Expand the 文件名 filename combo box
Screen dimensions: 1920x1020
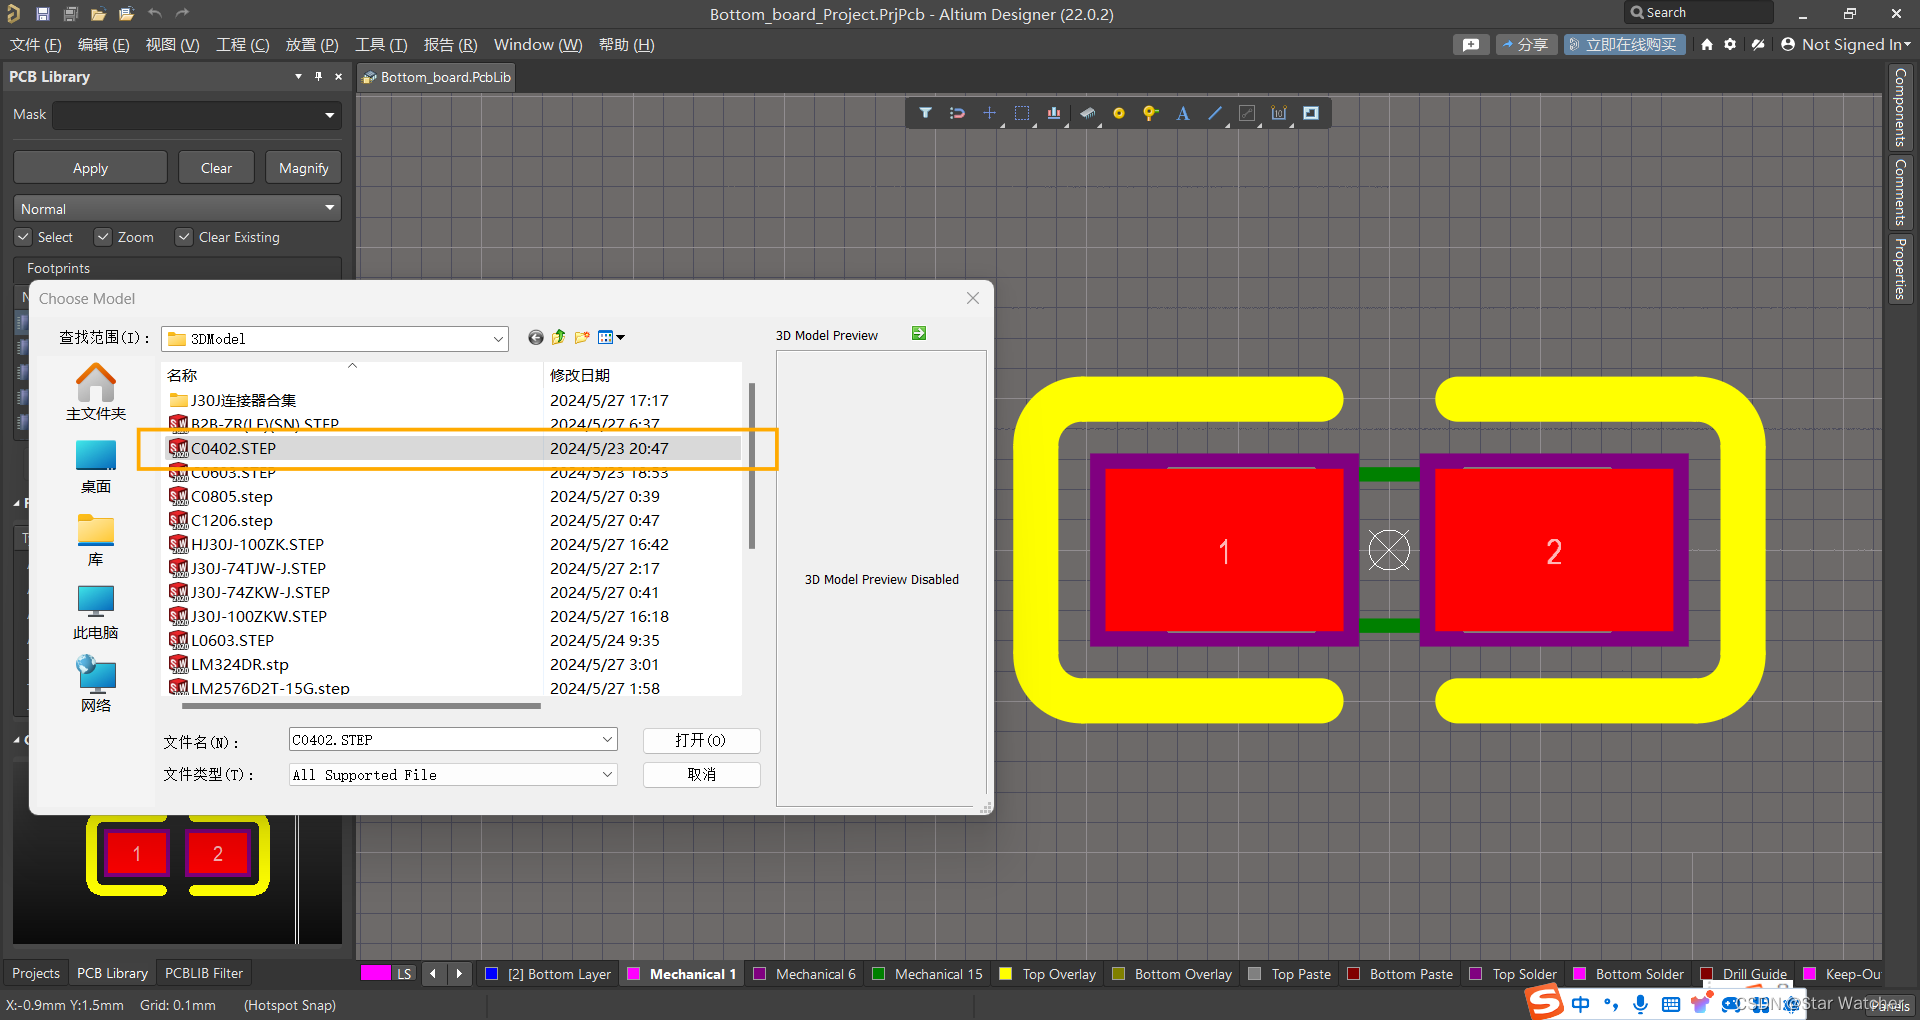point(607,740)
